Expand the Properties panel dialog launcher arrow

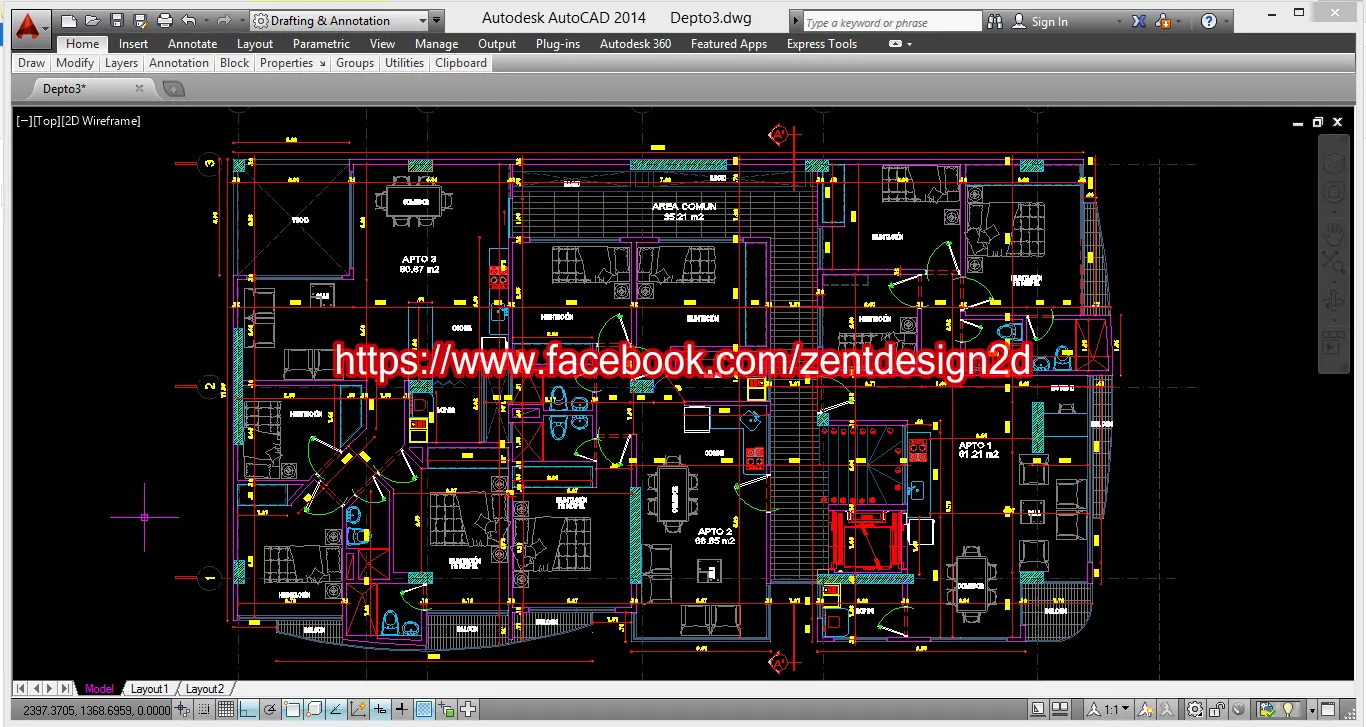coord(322,63)
